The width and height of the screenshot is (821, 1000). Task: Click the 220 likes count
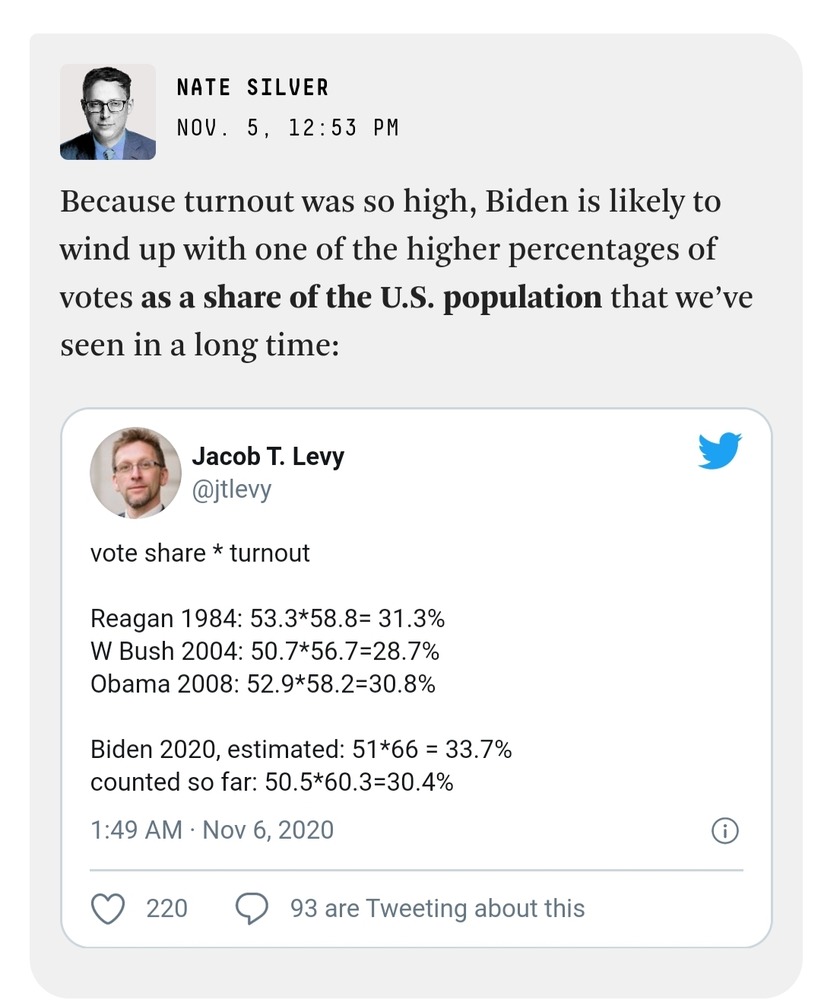(x=167, y=908)
